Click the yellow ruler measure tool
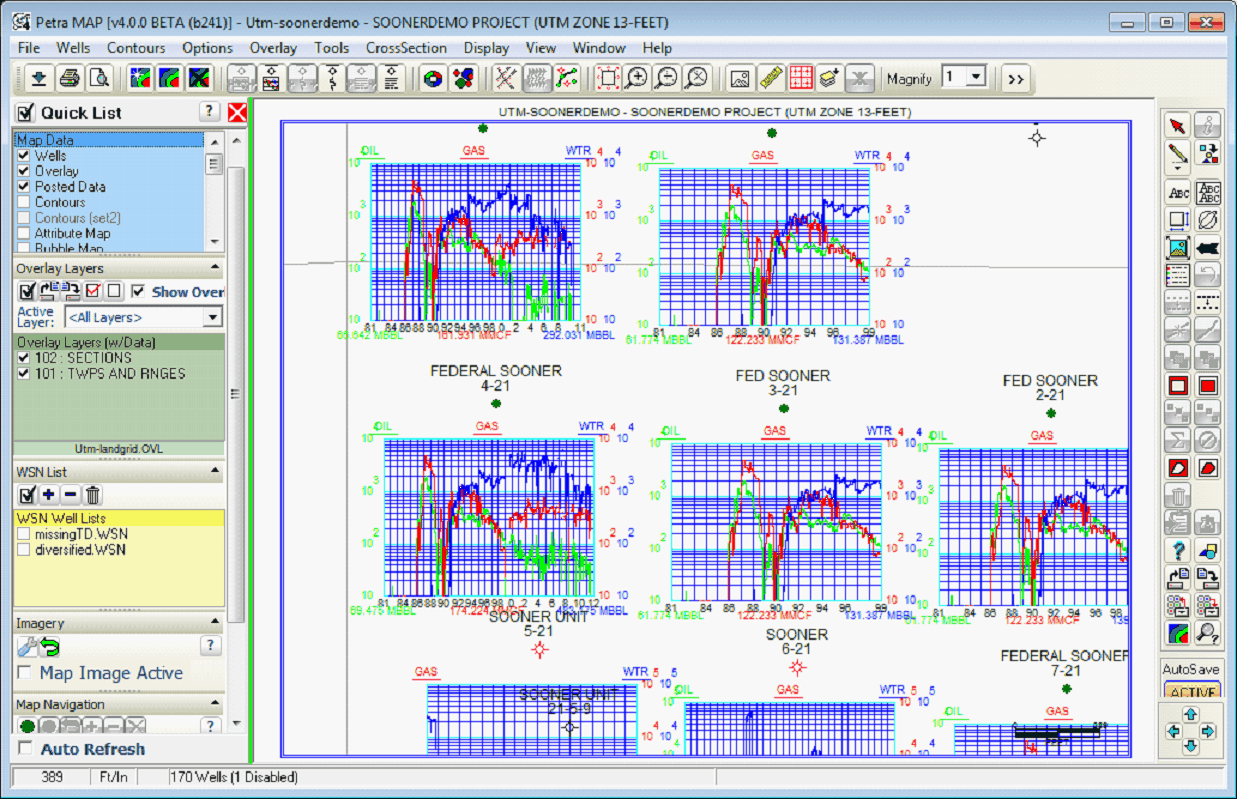Image resolution: width=1238 pixels, height=800 pixels. 771,78
